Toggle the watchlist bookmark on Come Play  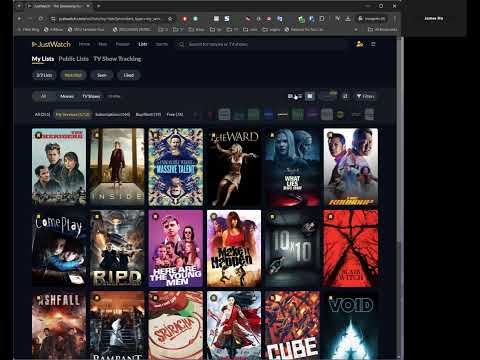pos(38,216)
